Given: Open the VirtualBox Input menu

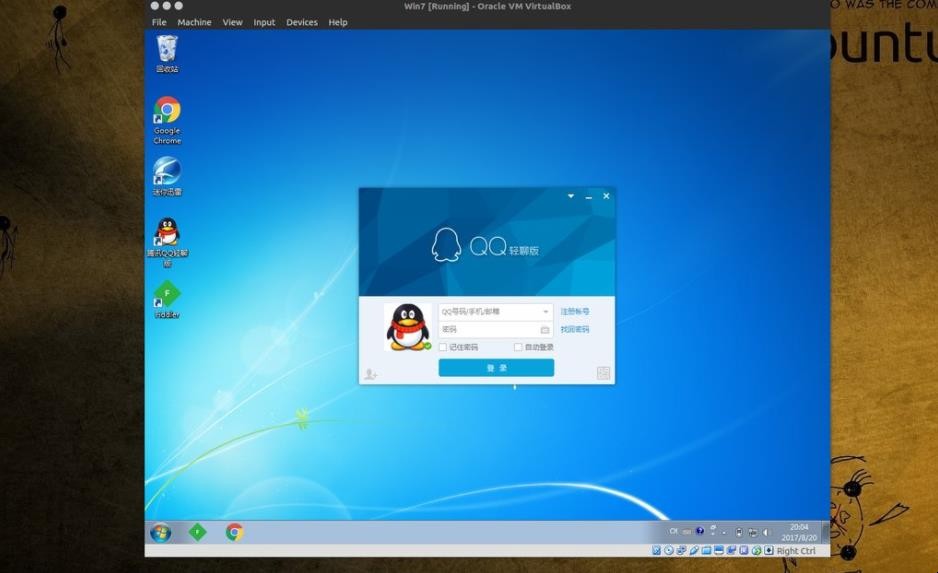Looking at the screenshot, I should 264,22.
